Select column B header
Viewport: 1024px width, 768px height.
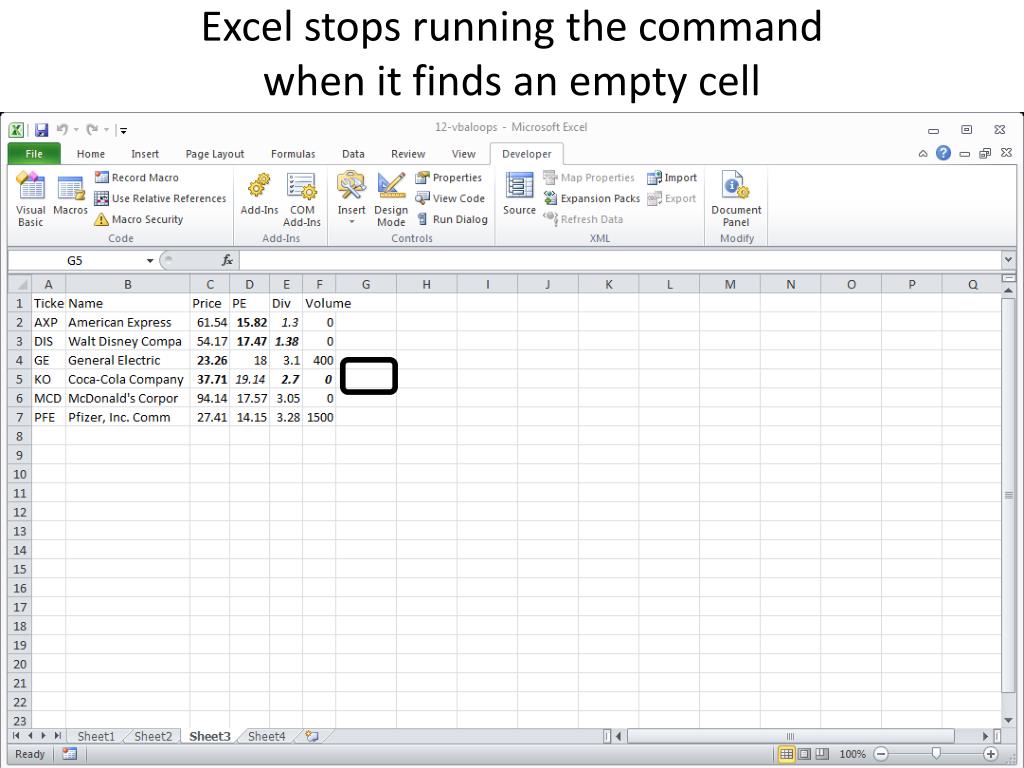(128, 285)
